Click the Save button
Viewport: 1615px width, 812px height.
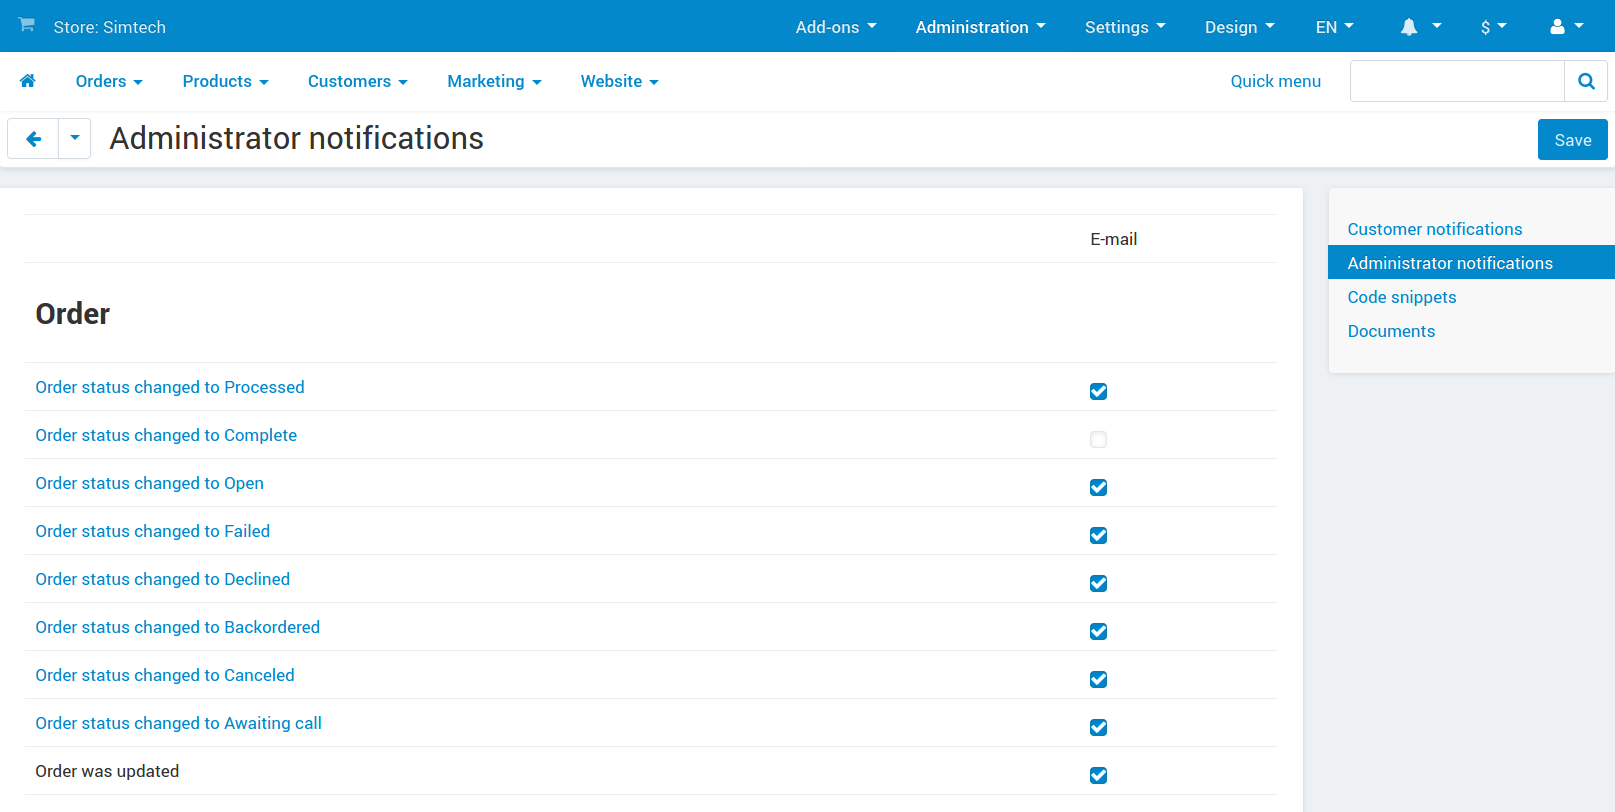(x=1572, y=140)
